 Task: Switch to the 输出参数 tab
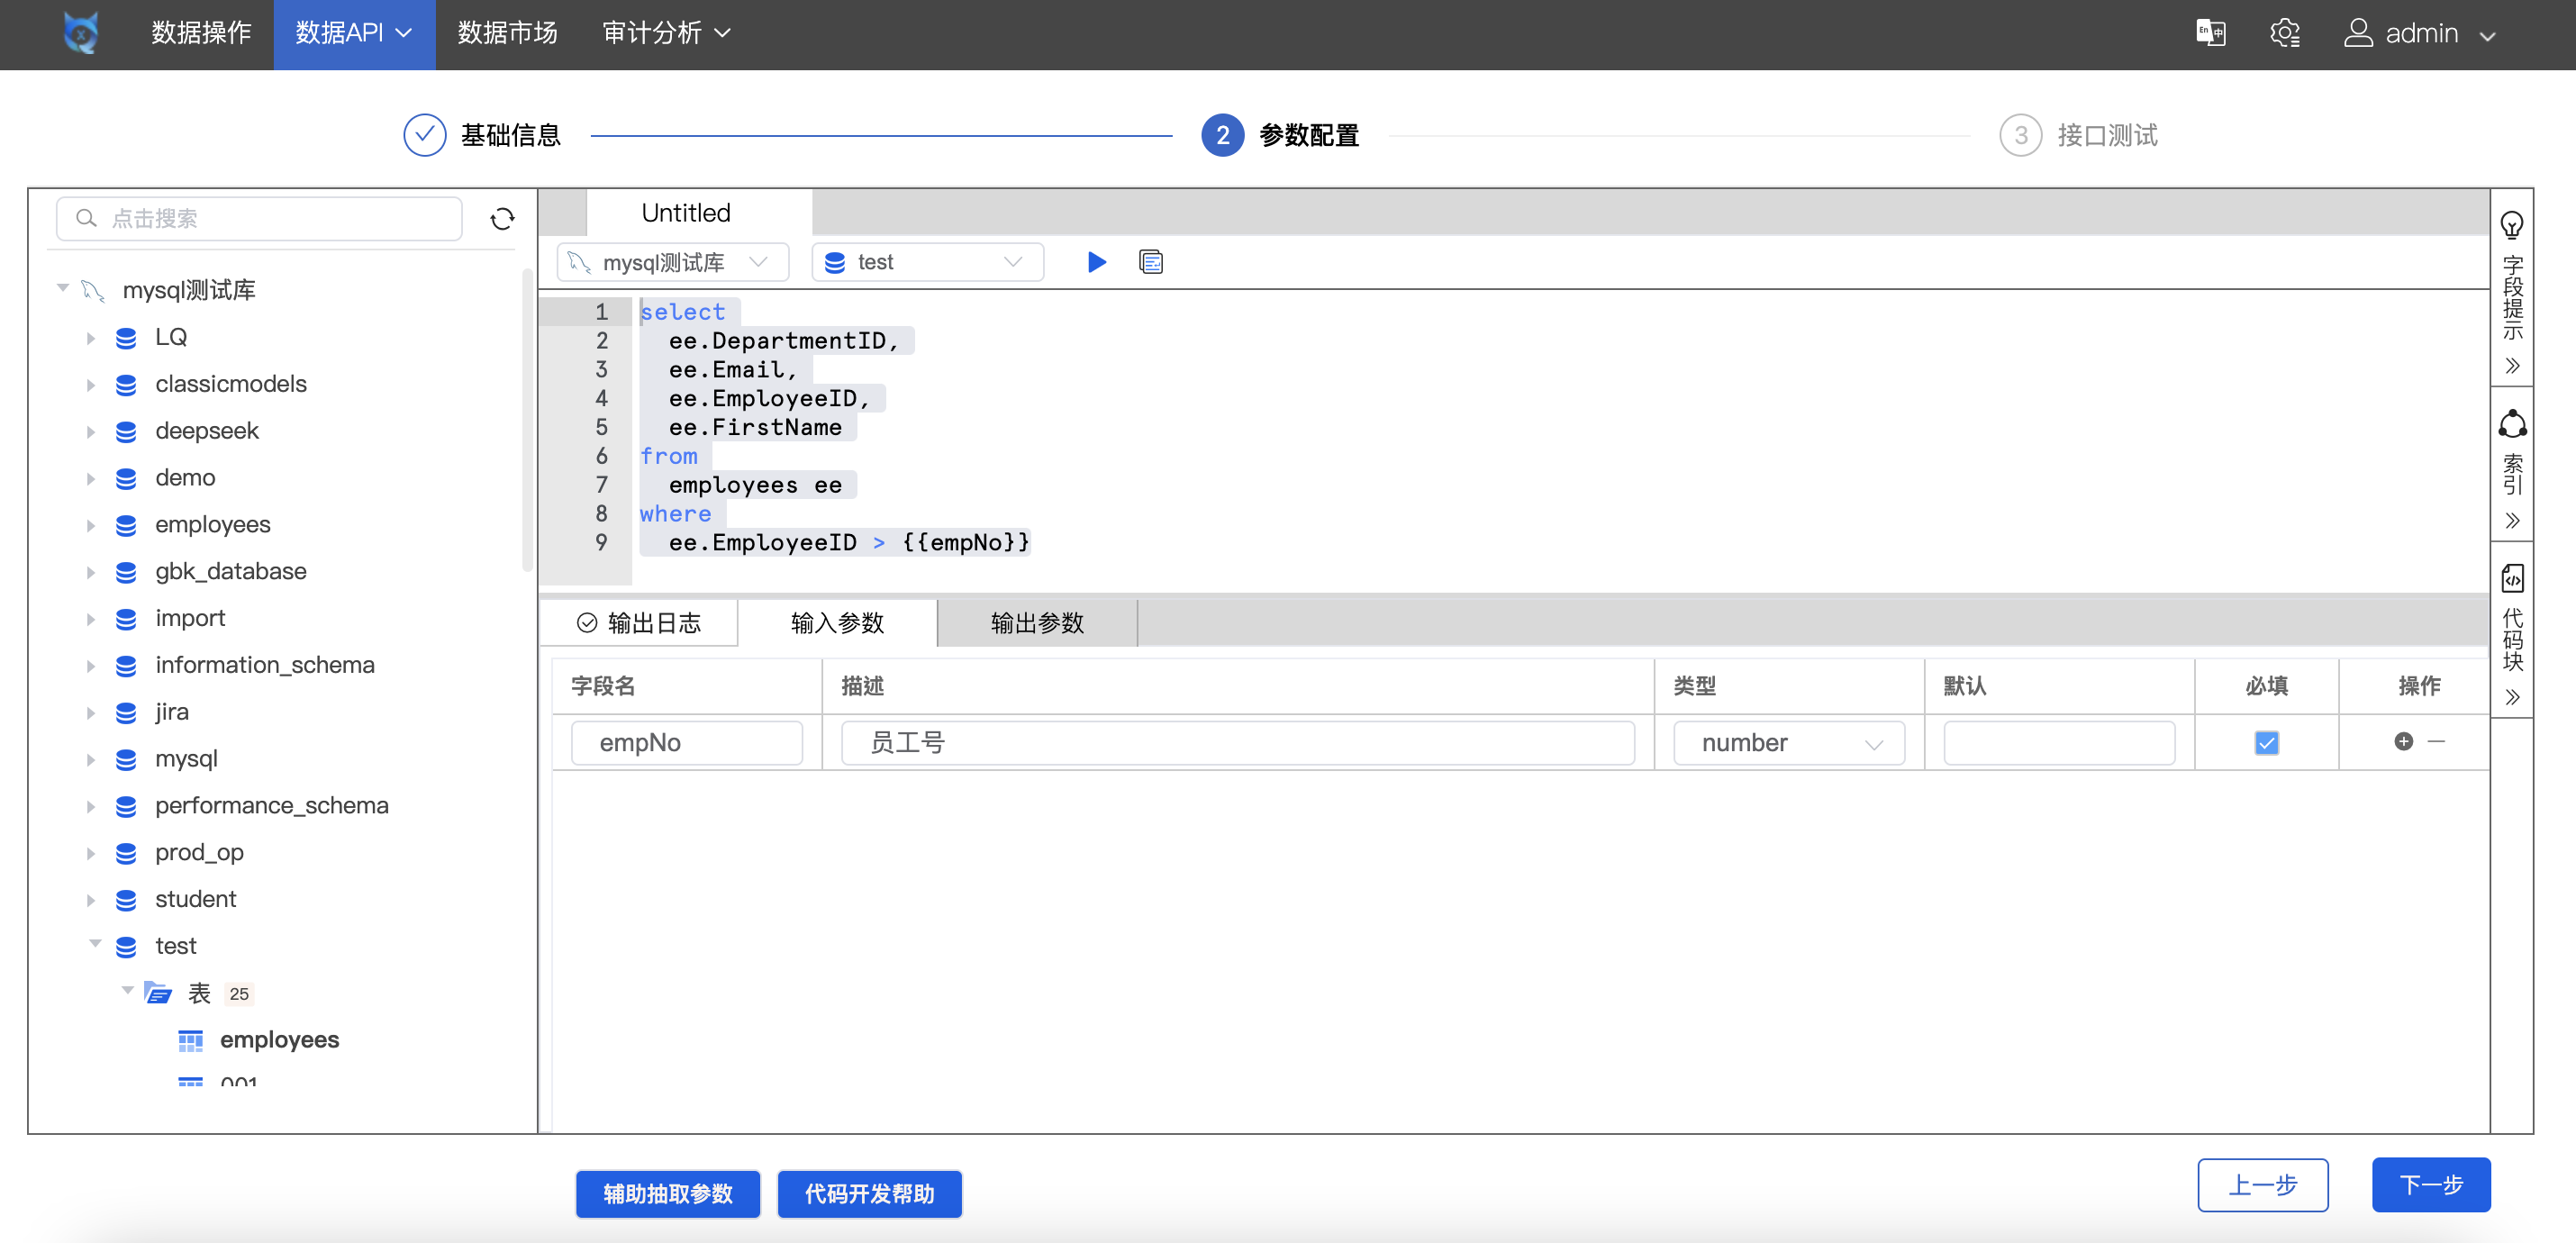[x=1036, y=623]
